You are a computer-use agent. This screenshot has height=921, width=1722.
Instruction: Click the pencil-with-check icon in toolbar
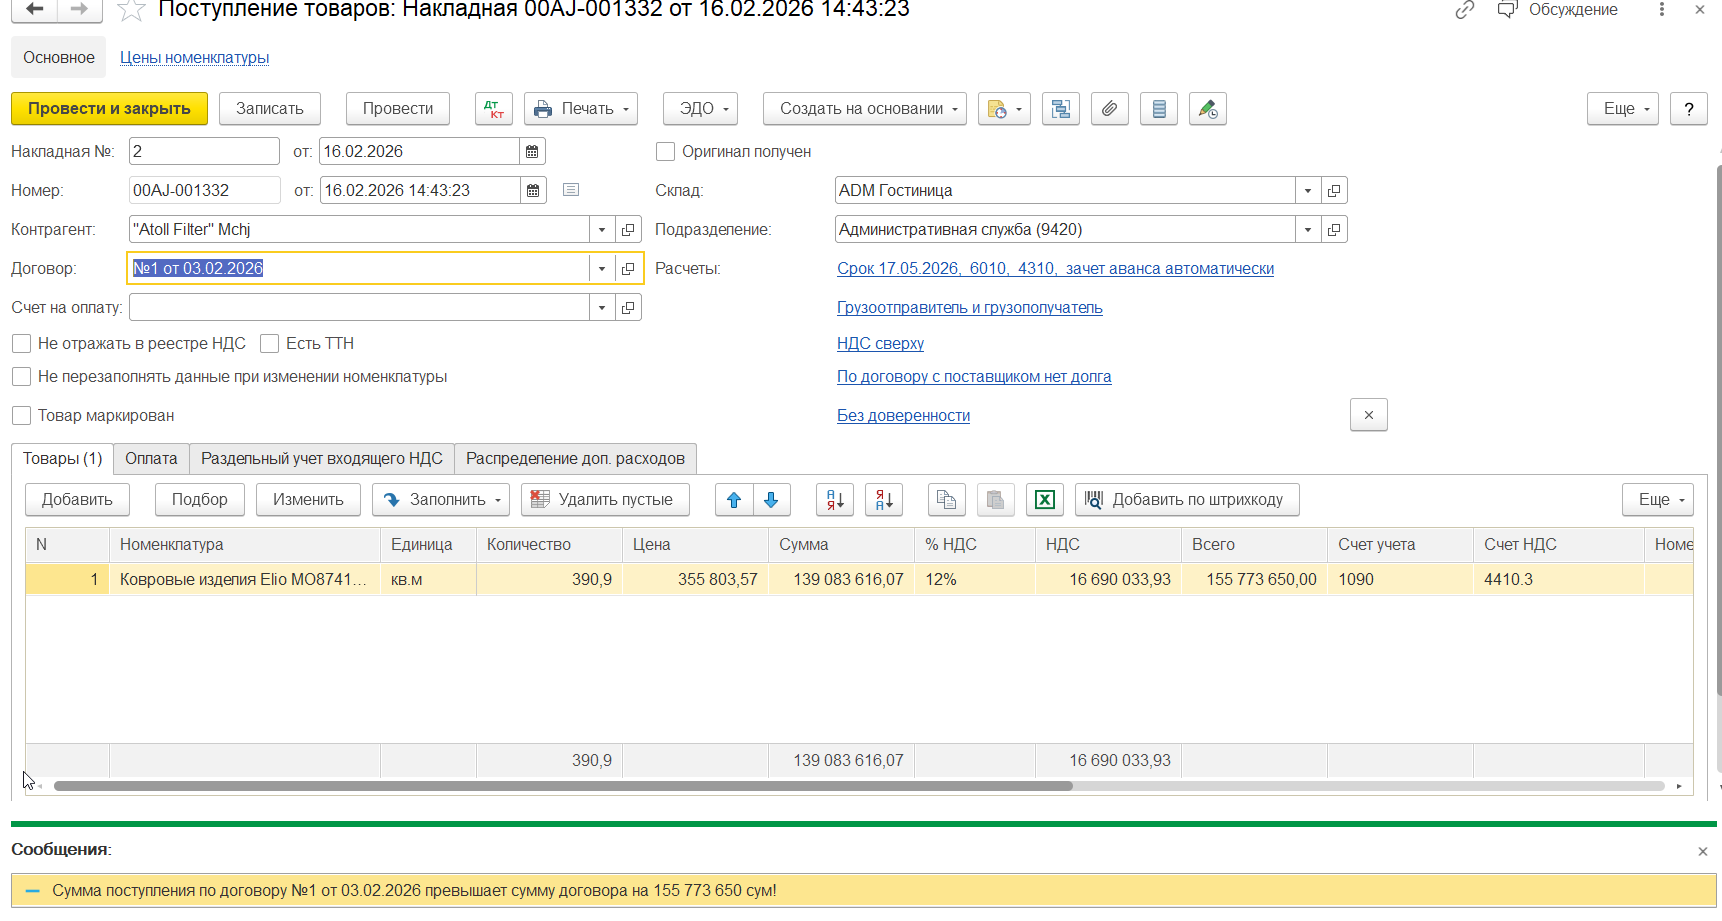[x=1208, y=109]
